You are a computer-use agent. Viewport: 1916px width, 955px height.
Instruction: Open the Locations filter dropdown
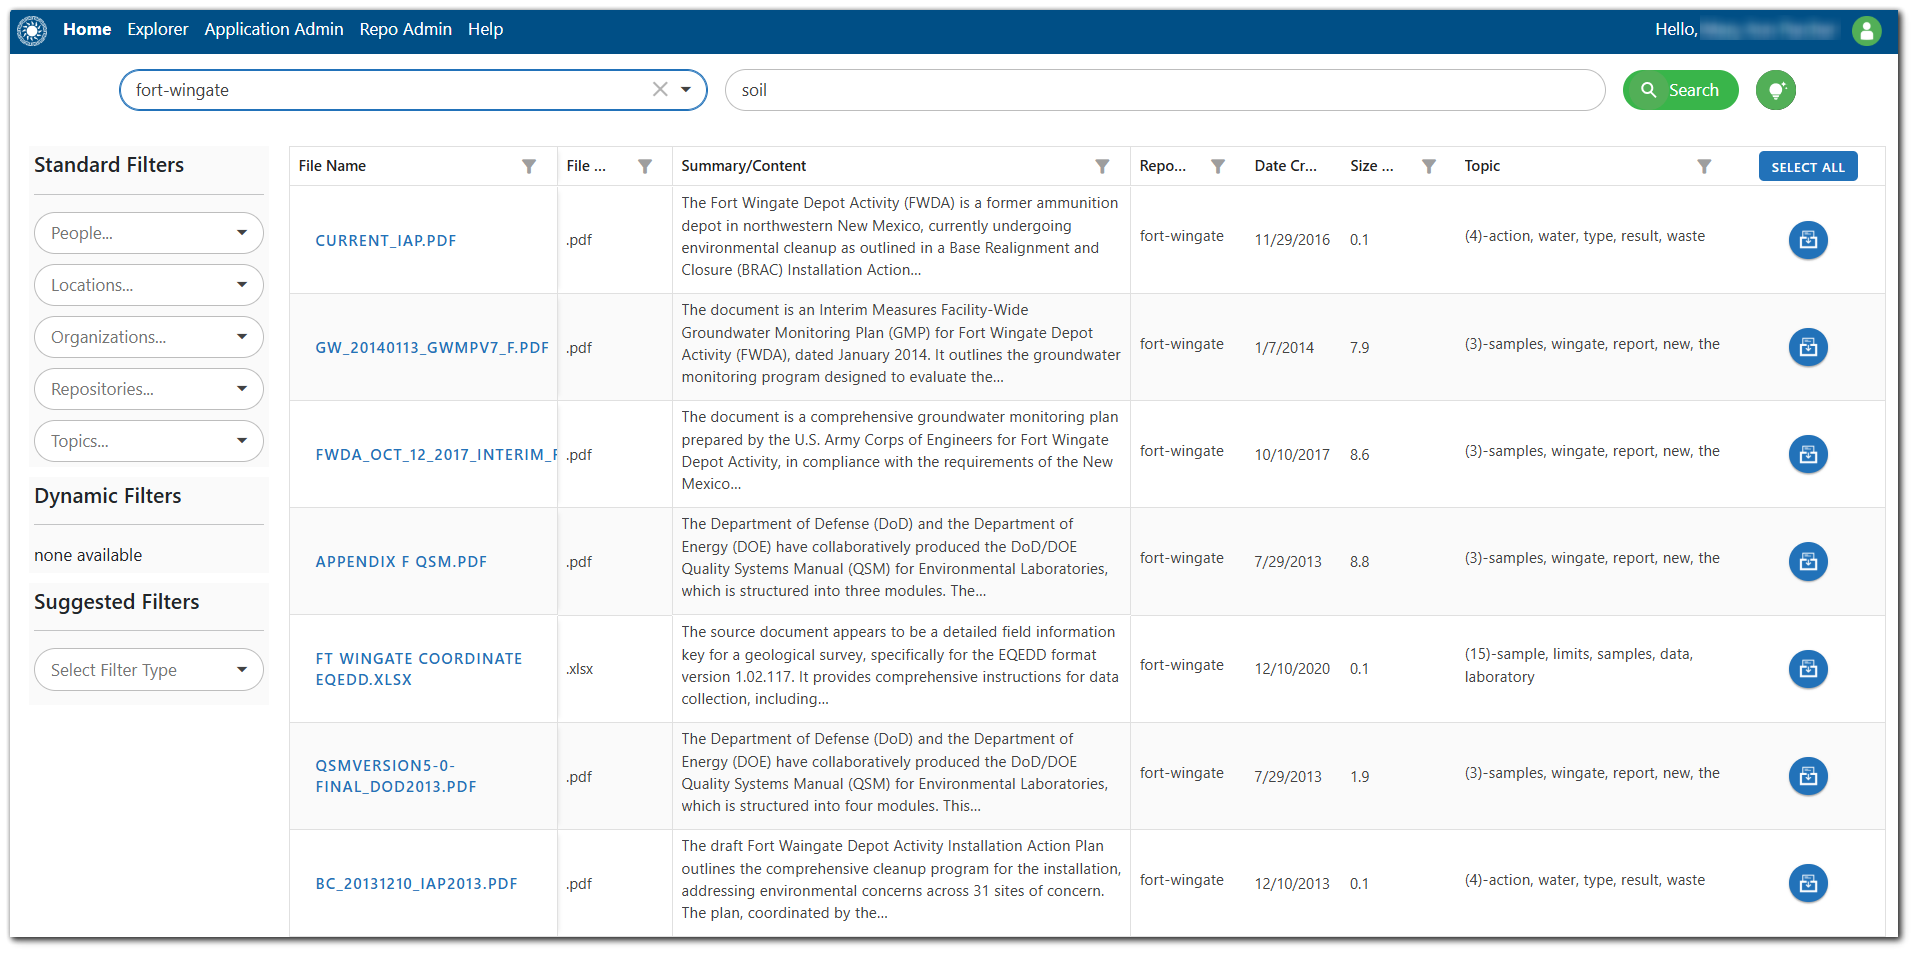149,285
